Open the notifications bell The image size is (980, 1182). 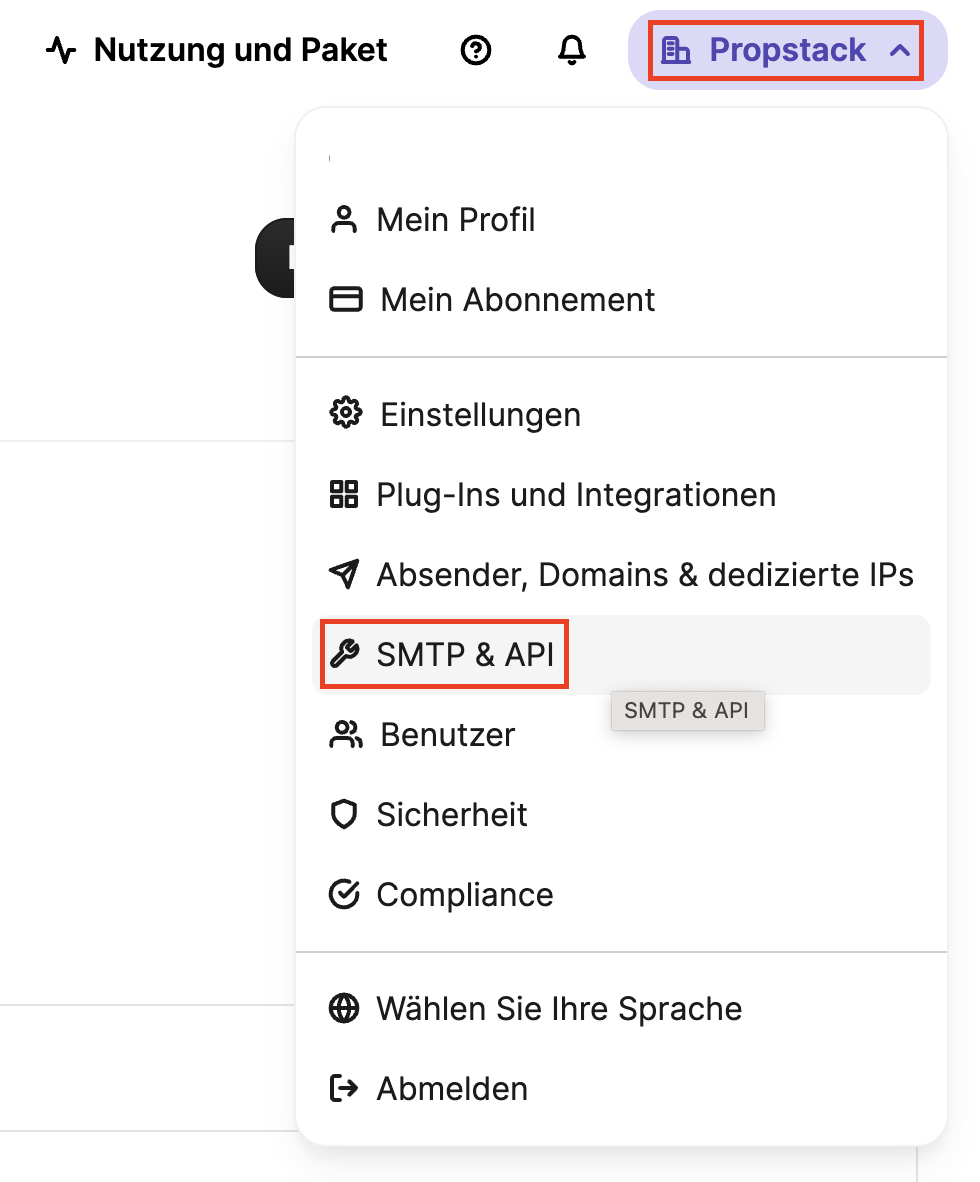(571, 50)
